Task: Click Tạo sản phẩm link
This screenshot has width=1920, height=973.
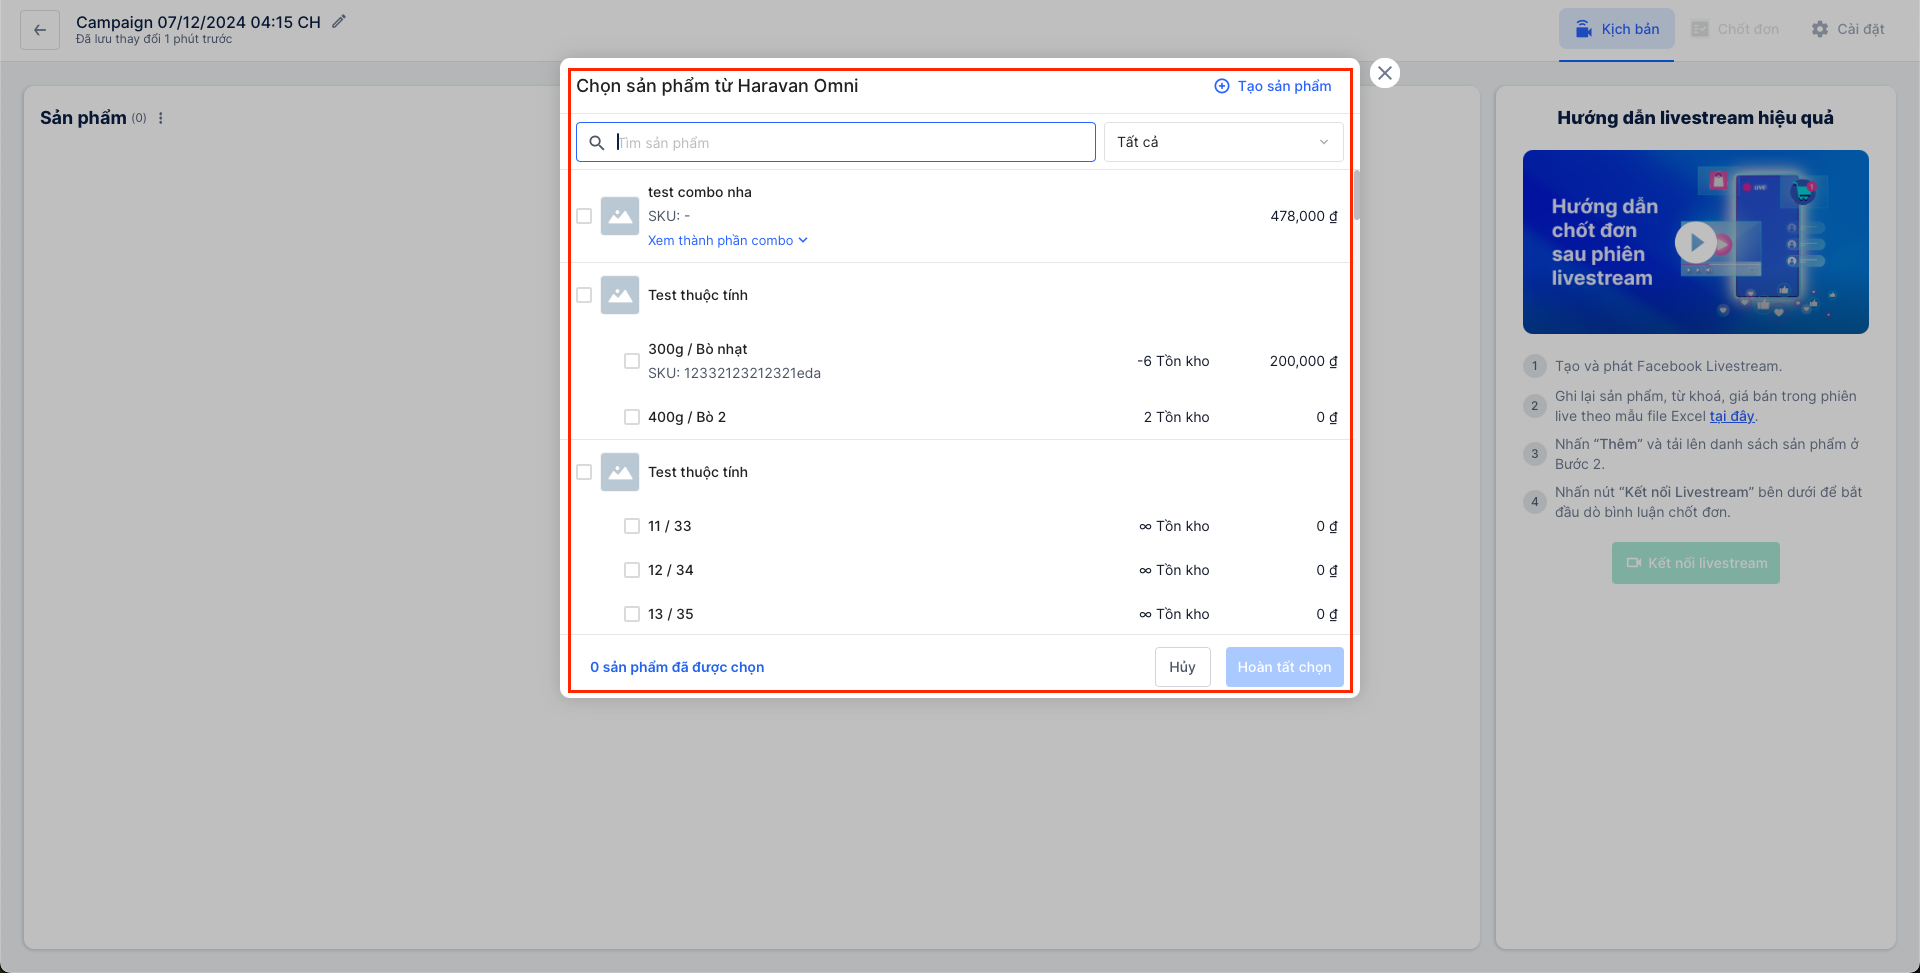Action: click(1273, 86)
